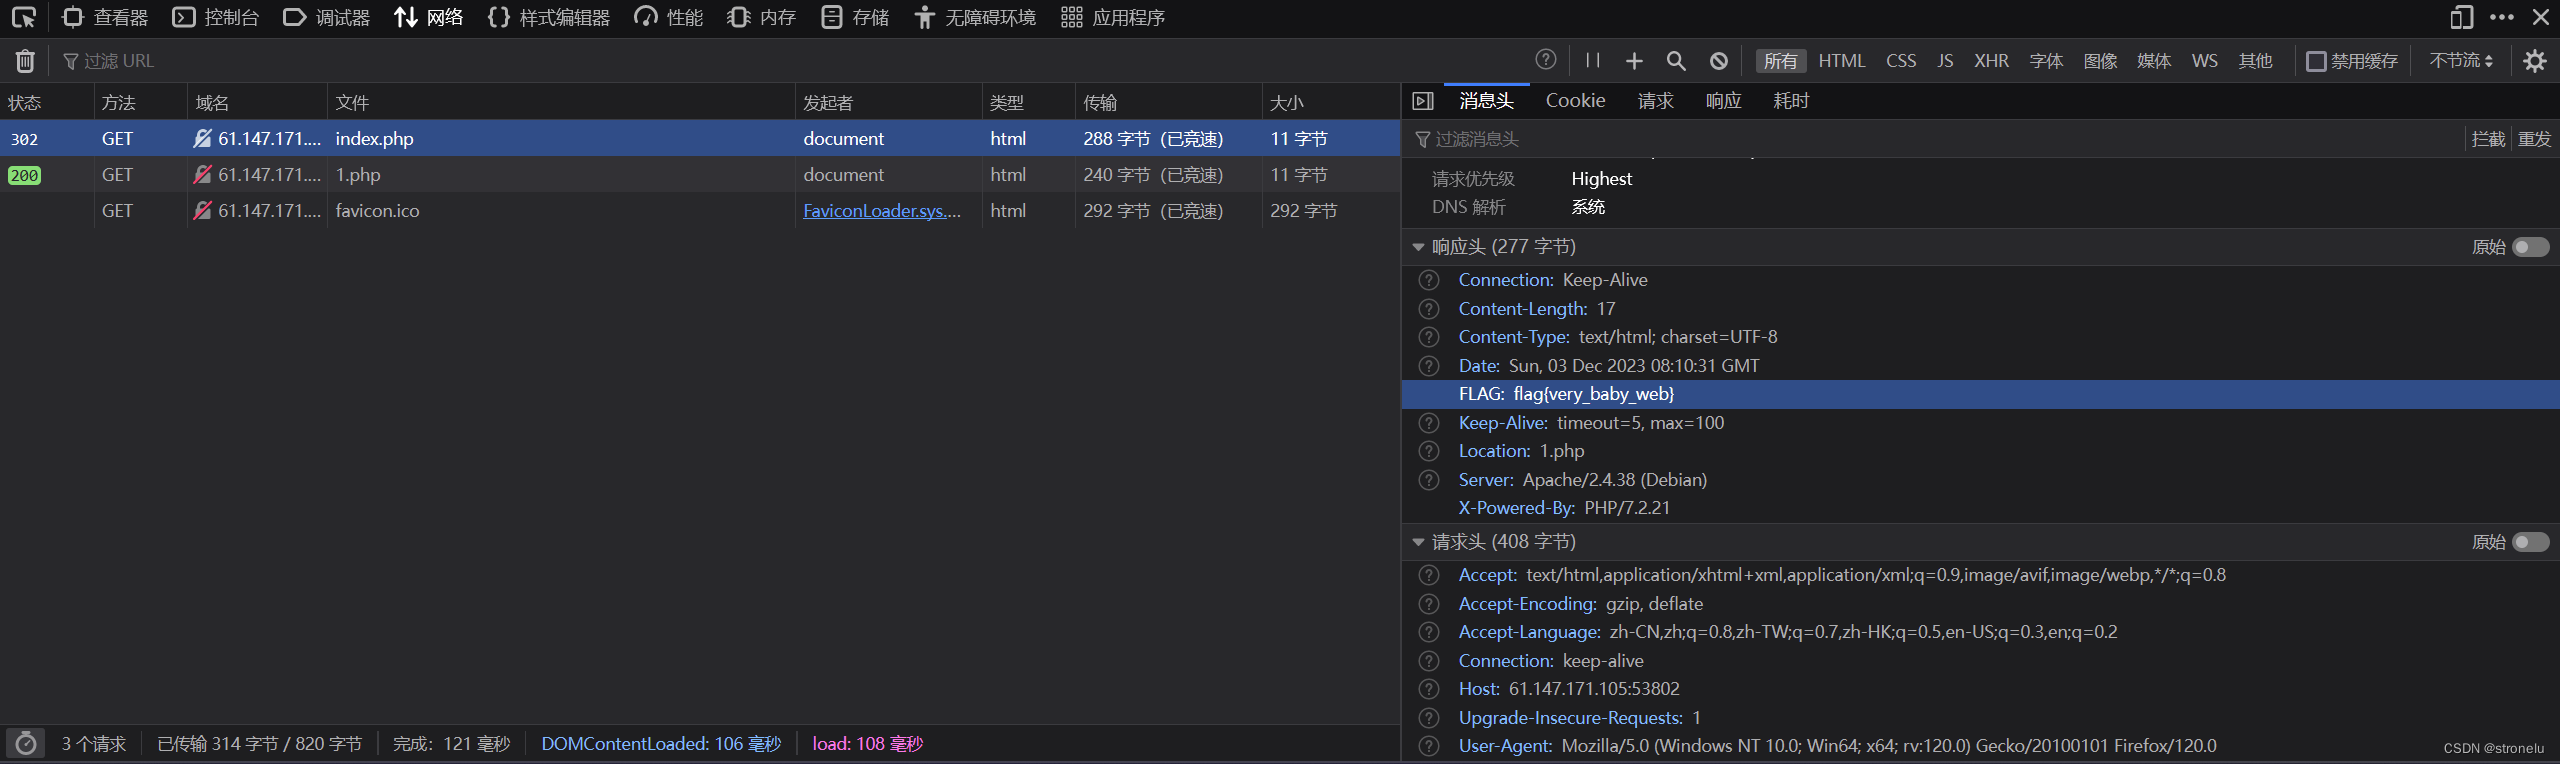Open the Cookie details tab
The image size is (2560, 764).
pos(1575,101)
